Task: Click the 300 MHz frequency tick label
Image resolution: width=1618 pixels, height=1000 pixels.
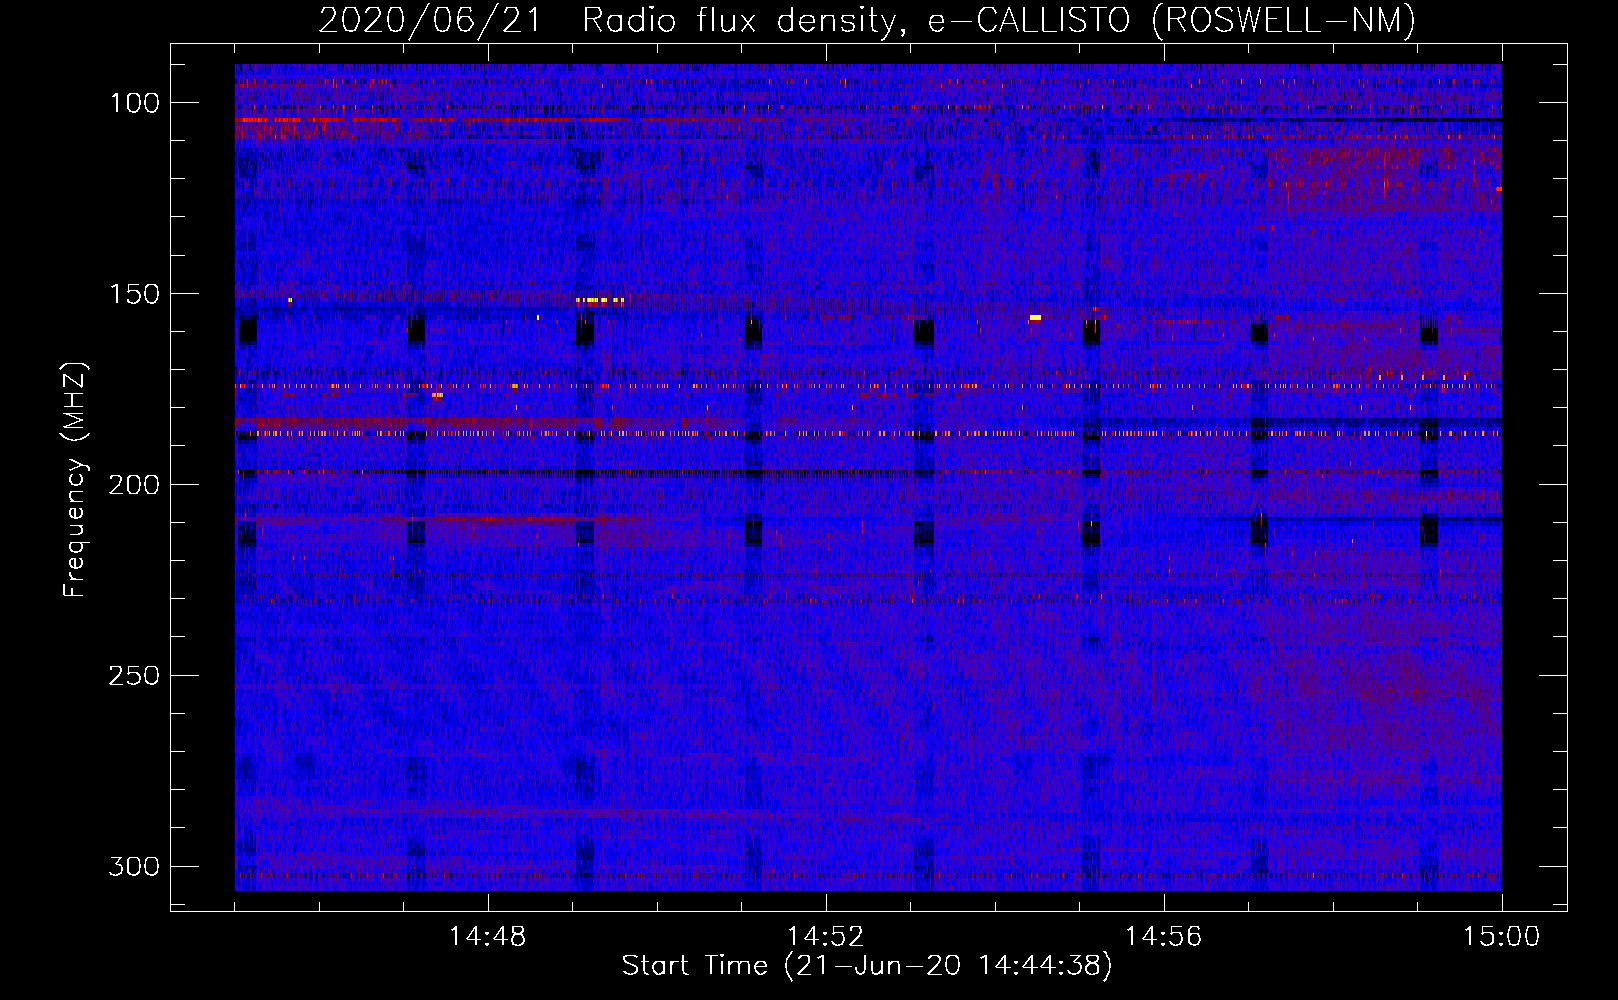Action: click(134, 866)
